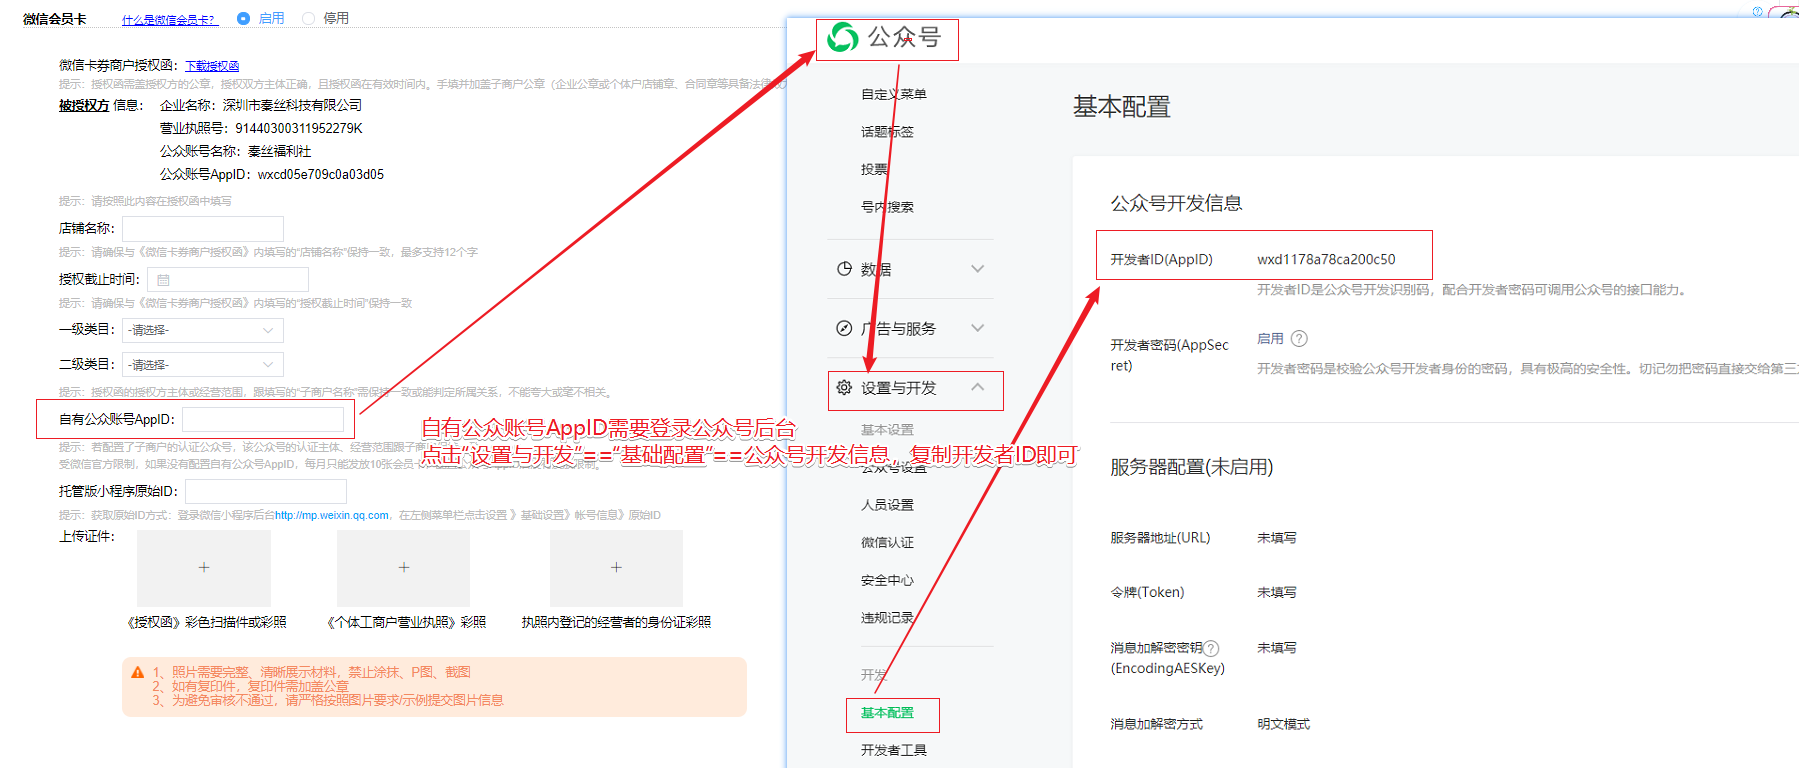Open 开发者工具 in the sidebar
This screenshot has width=1799, height=768.
(x=894, y=750)
